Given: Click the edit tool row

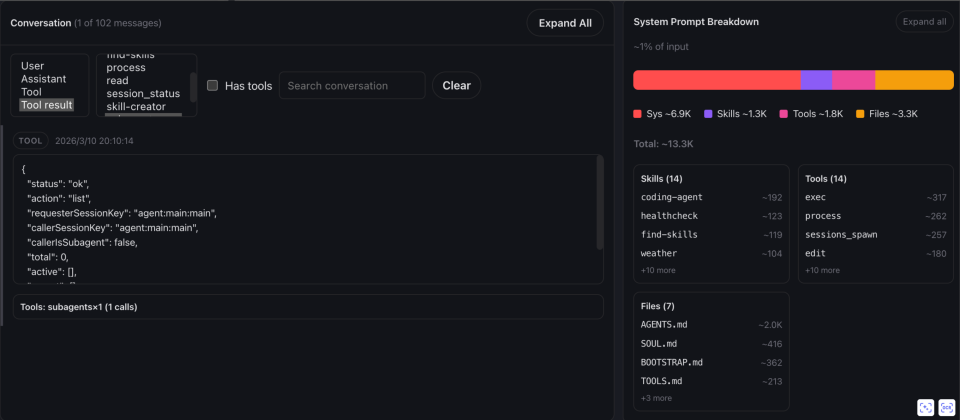Looking at the screenshot, I should pyautogui.click(x=876, y=253).
